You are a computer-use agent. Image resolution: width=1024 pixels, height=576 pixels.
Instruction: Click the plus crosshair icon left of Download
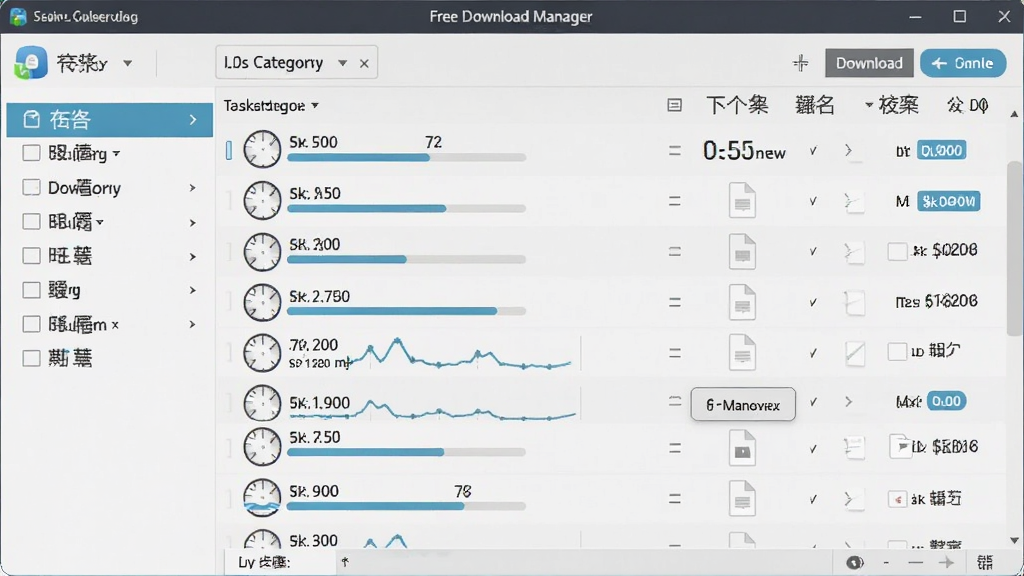click(801, 63)
